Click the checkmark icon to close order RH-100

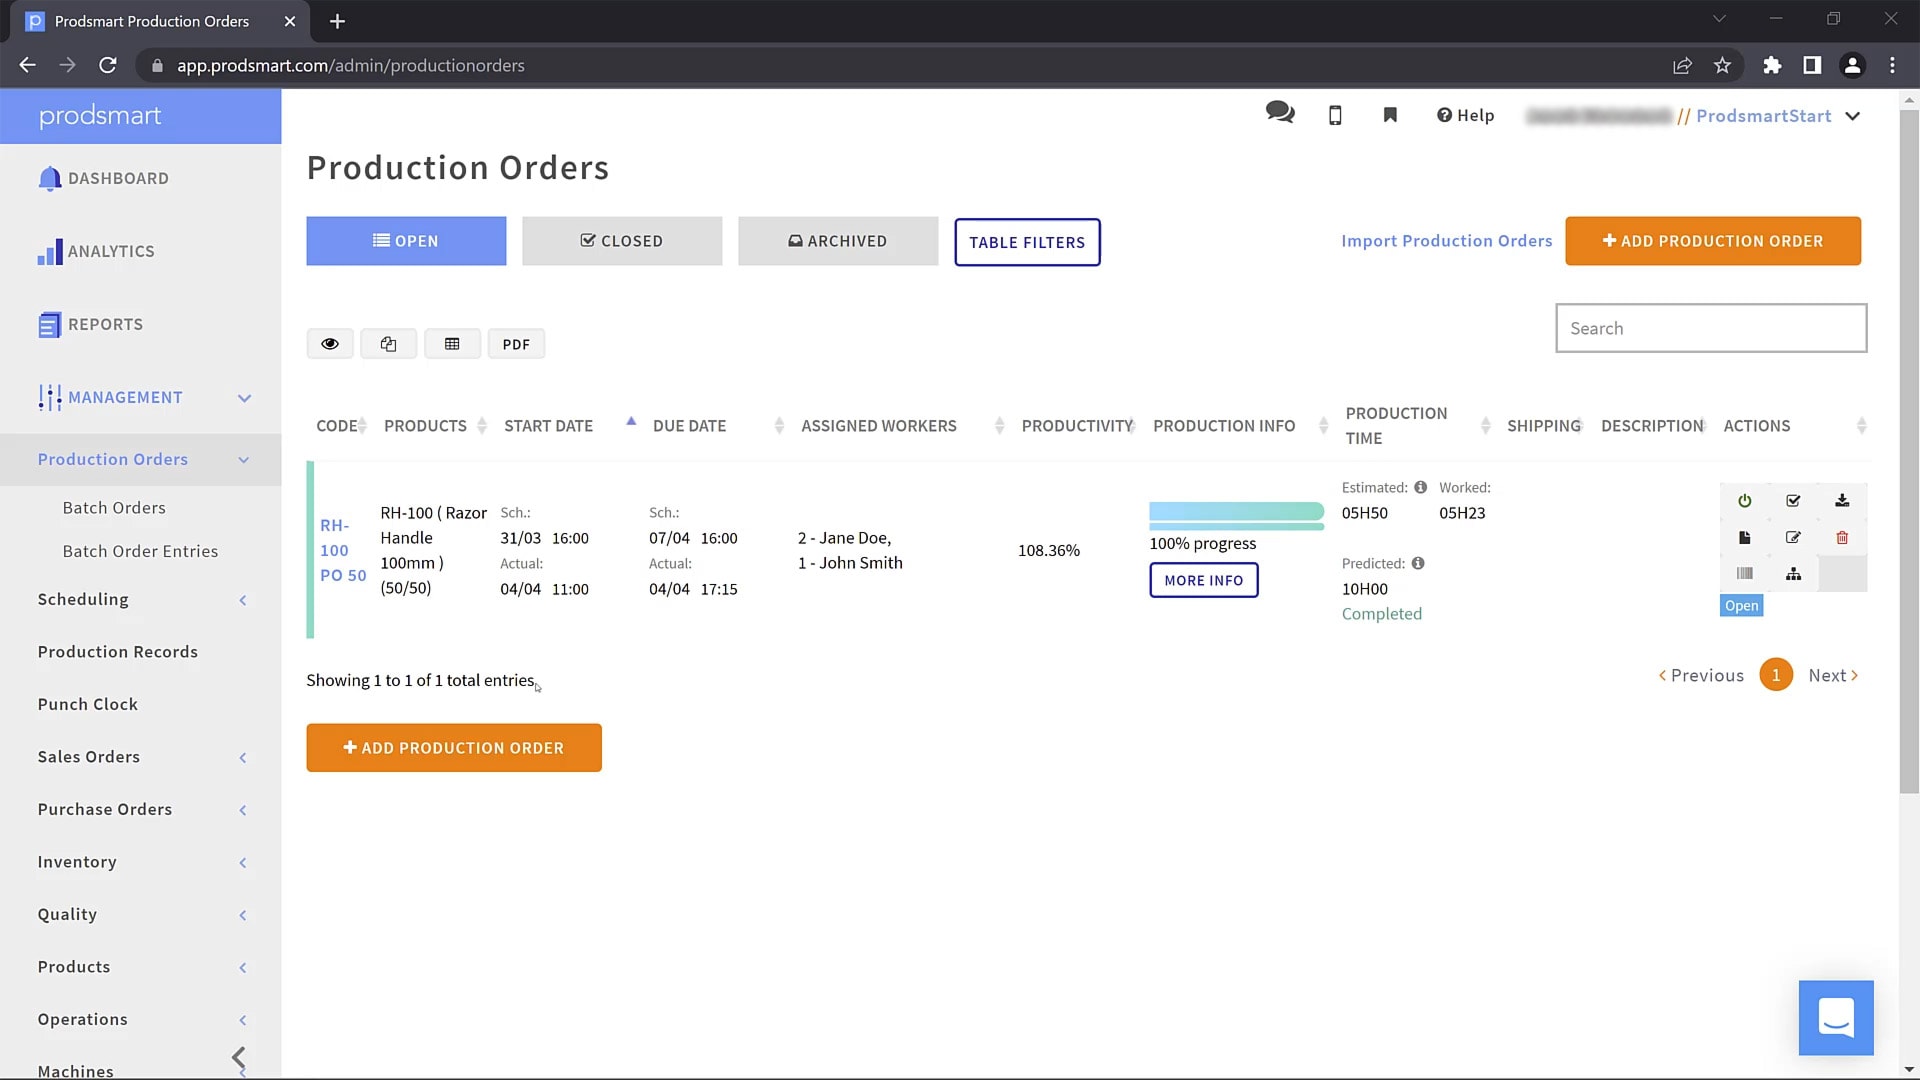tap(1793, 501)
